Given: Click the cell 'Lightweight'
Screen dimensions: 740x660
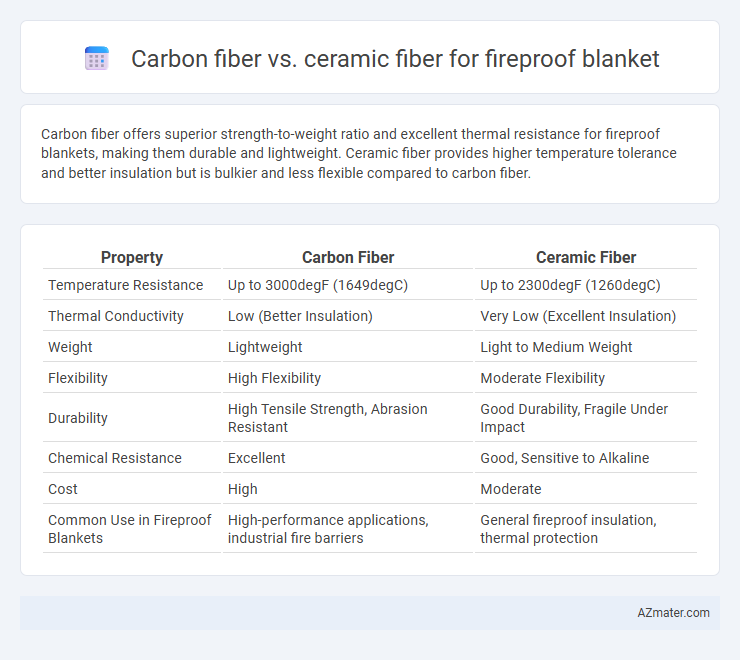Looking at the screenshot, I should pos(265,347).
